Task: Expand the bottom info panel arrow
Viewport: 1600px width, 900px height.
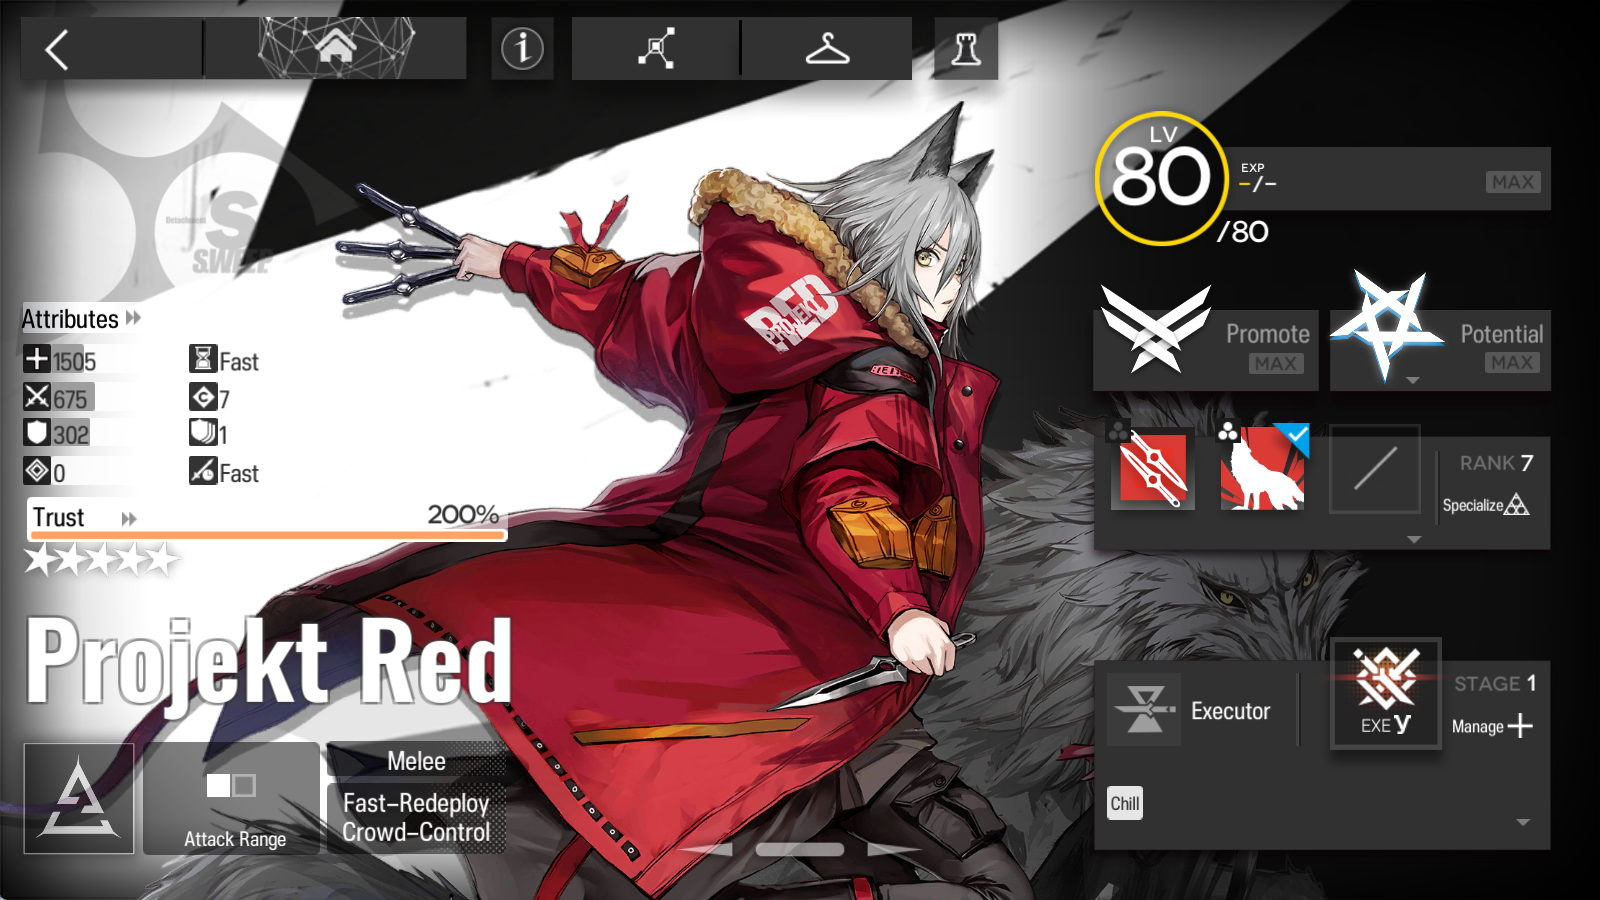Action: [x=1523, y=823]
